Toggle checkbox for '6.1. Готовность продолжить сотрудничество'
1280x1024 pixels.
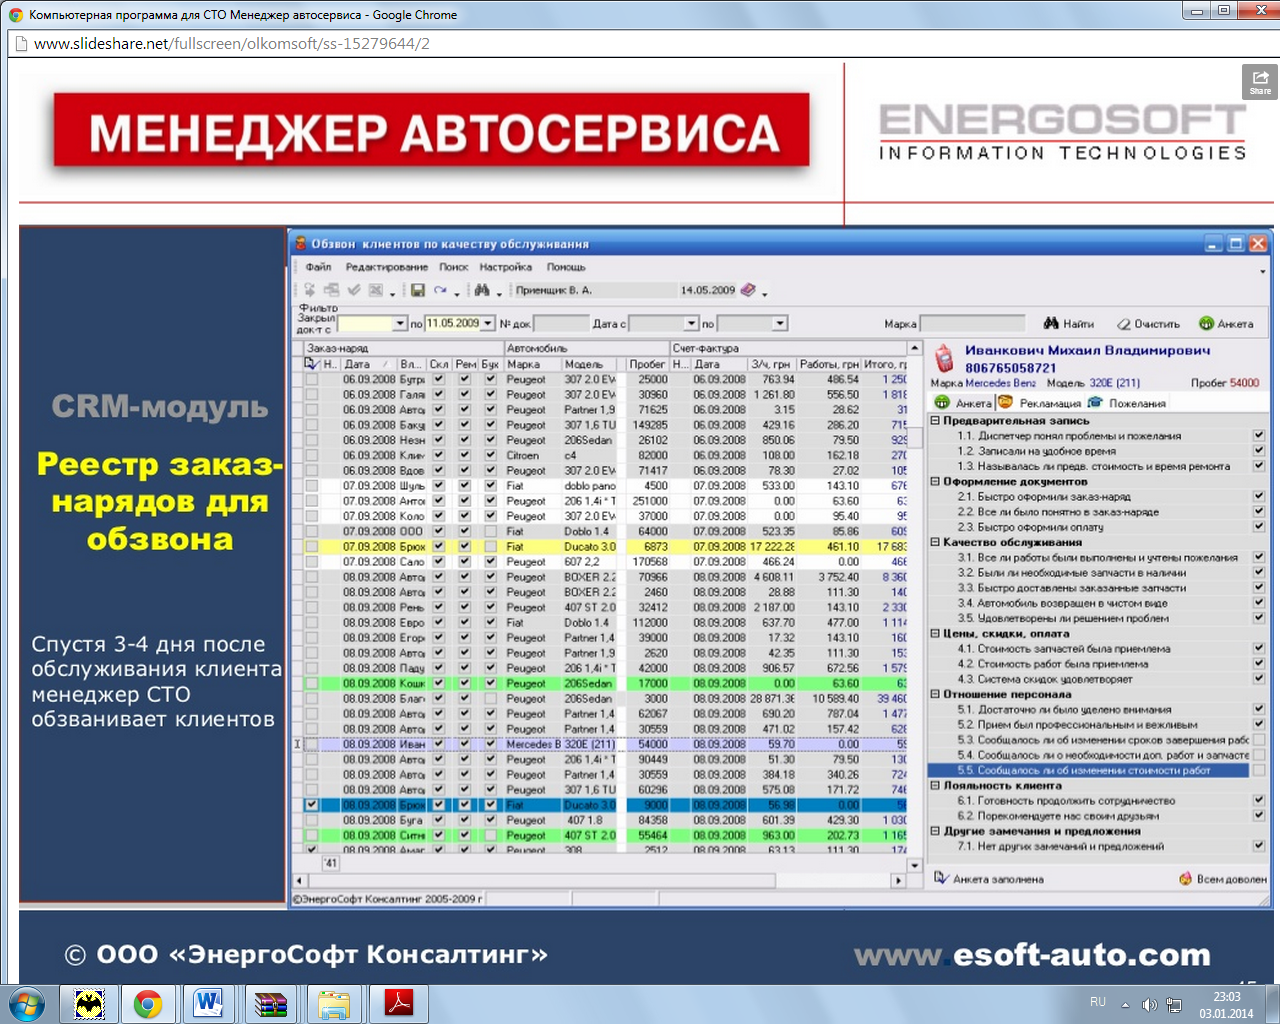(1259, 801)
